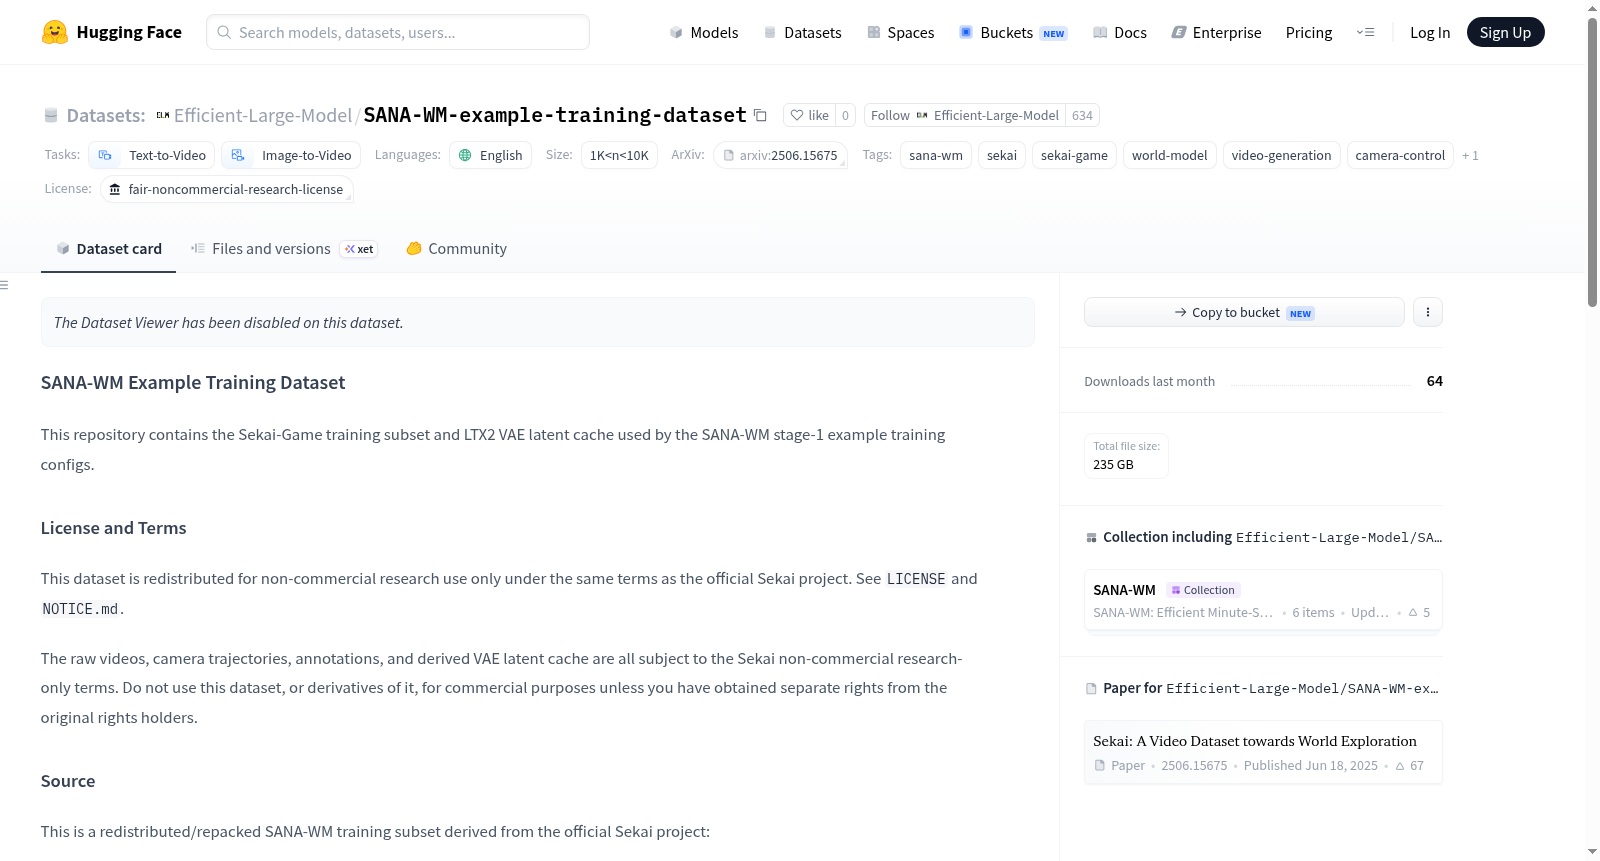Click the English language globe tag
The width and height of the screenshot is (1600, 861).
(490, 155)
